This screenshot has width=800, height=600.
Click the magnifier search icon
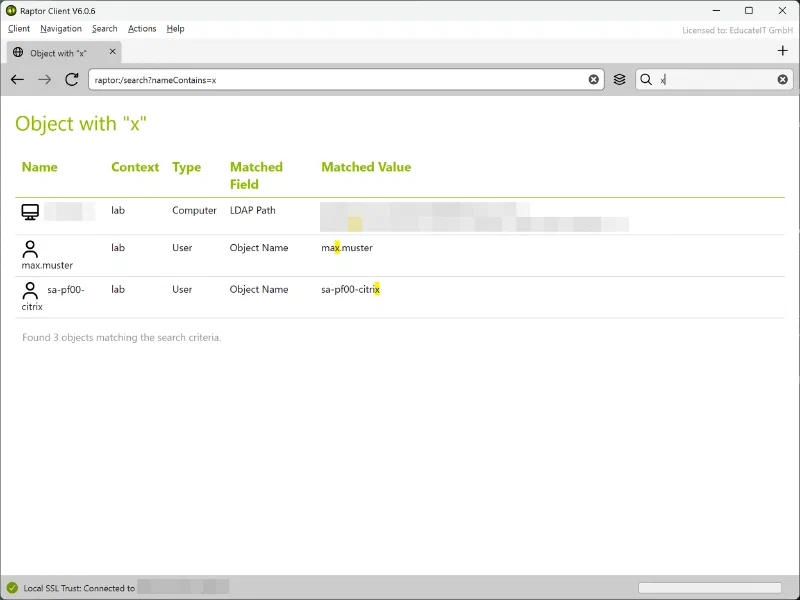[646, 80]
